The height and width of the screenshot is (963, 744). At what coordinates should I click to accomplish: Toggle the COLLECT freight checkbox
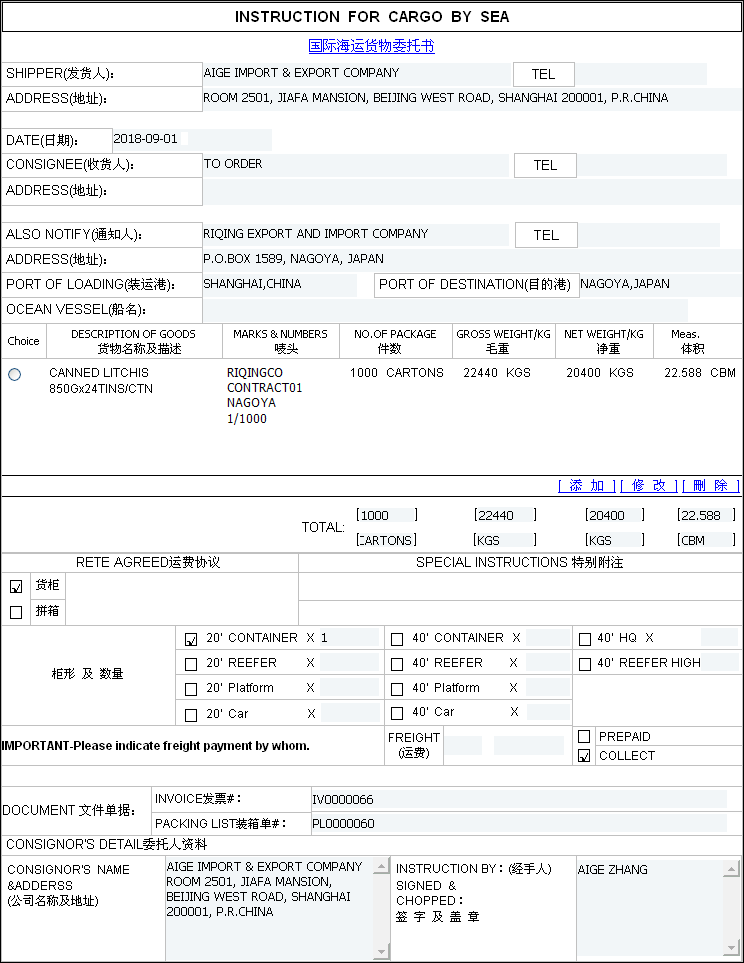click(x=584, y=756)
